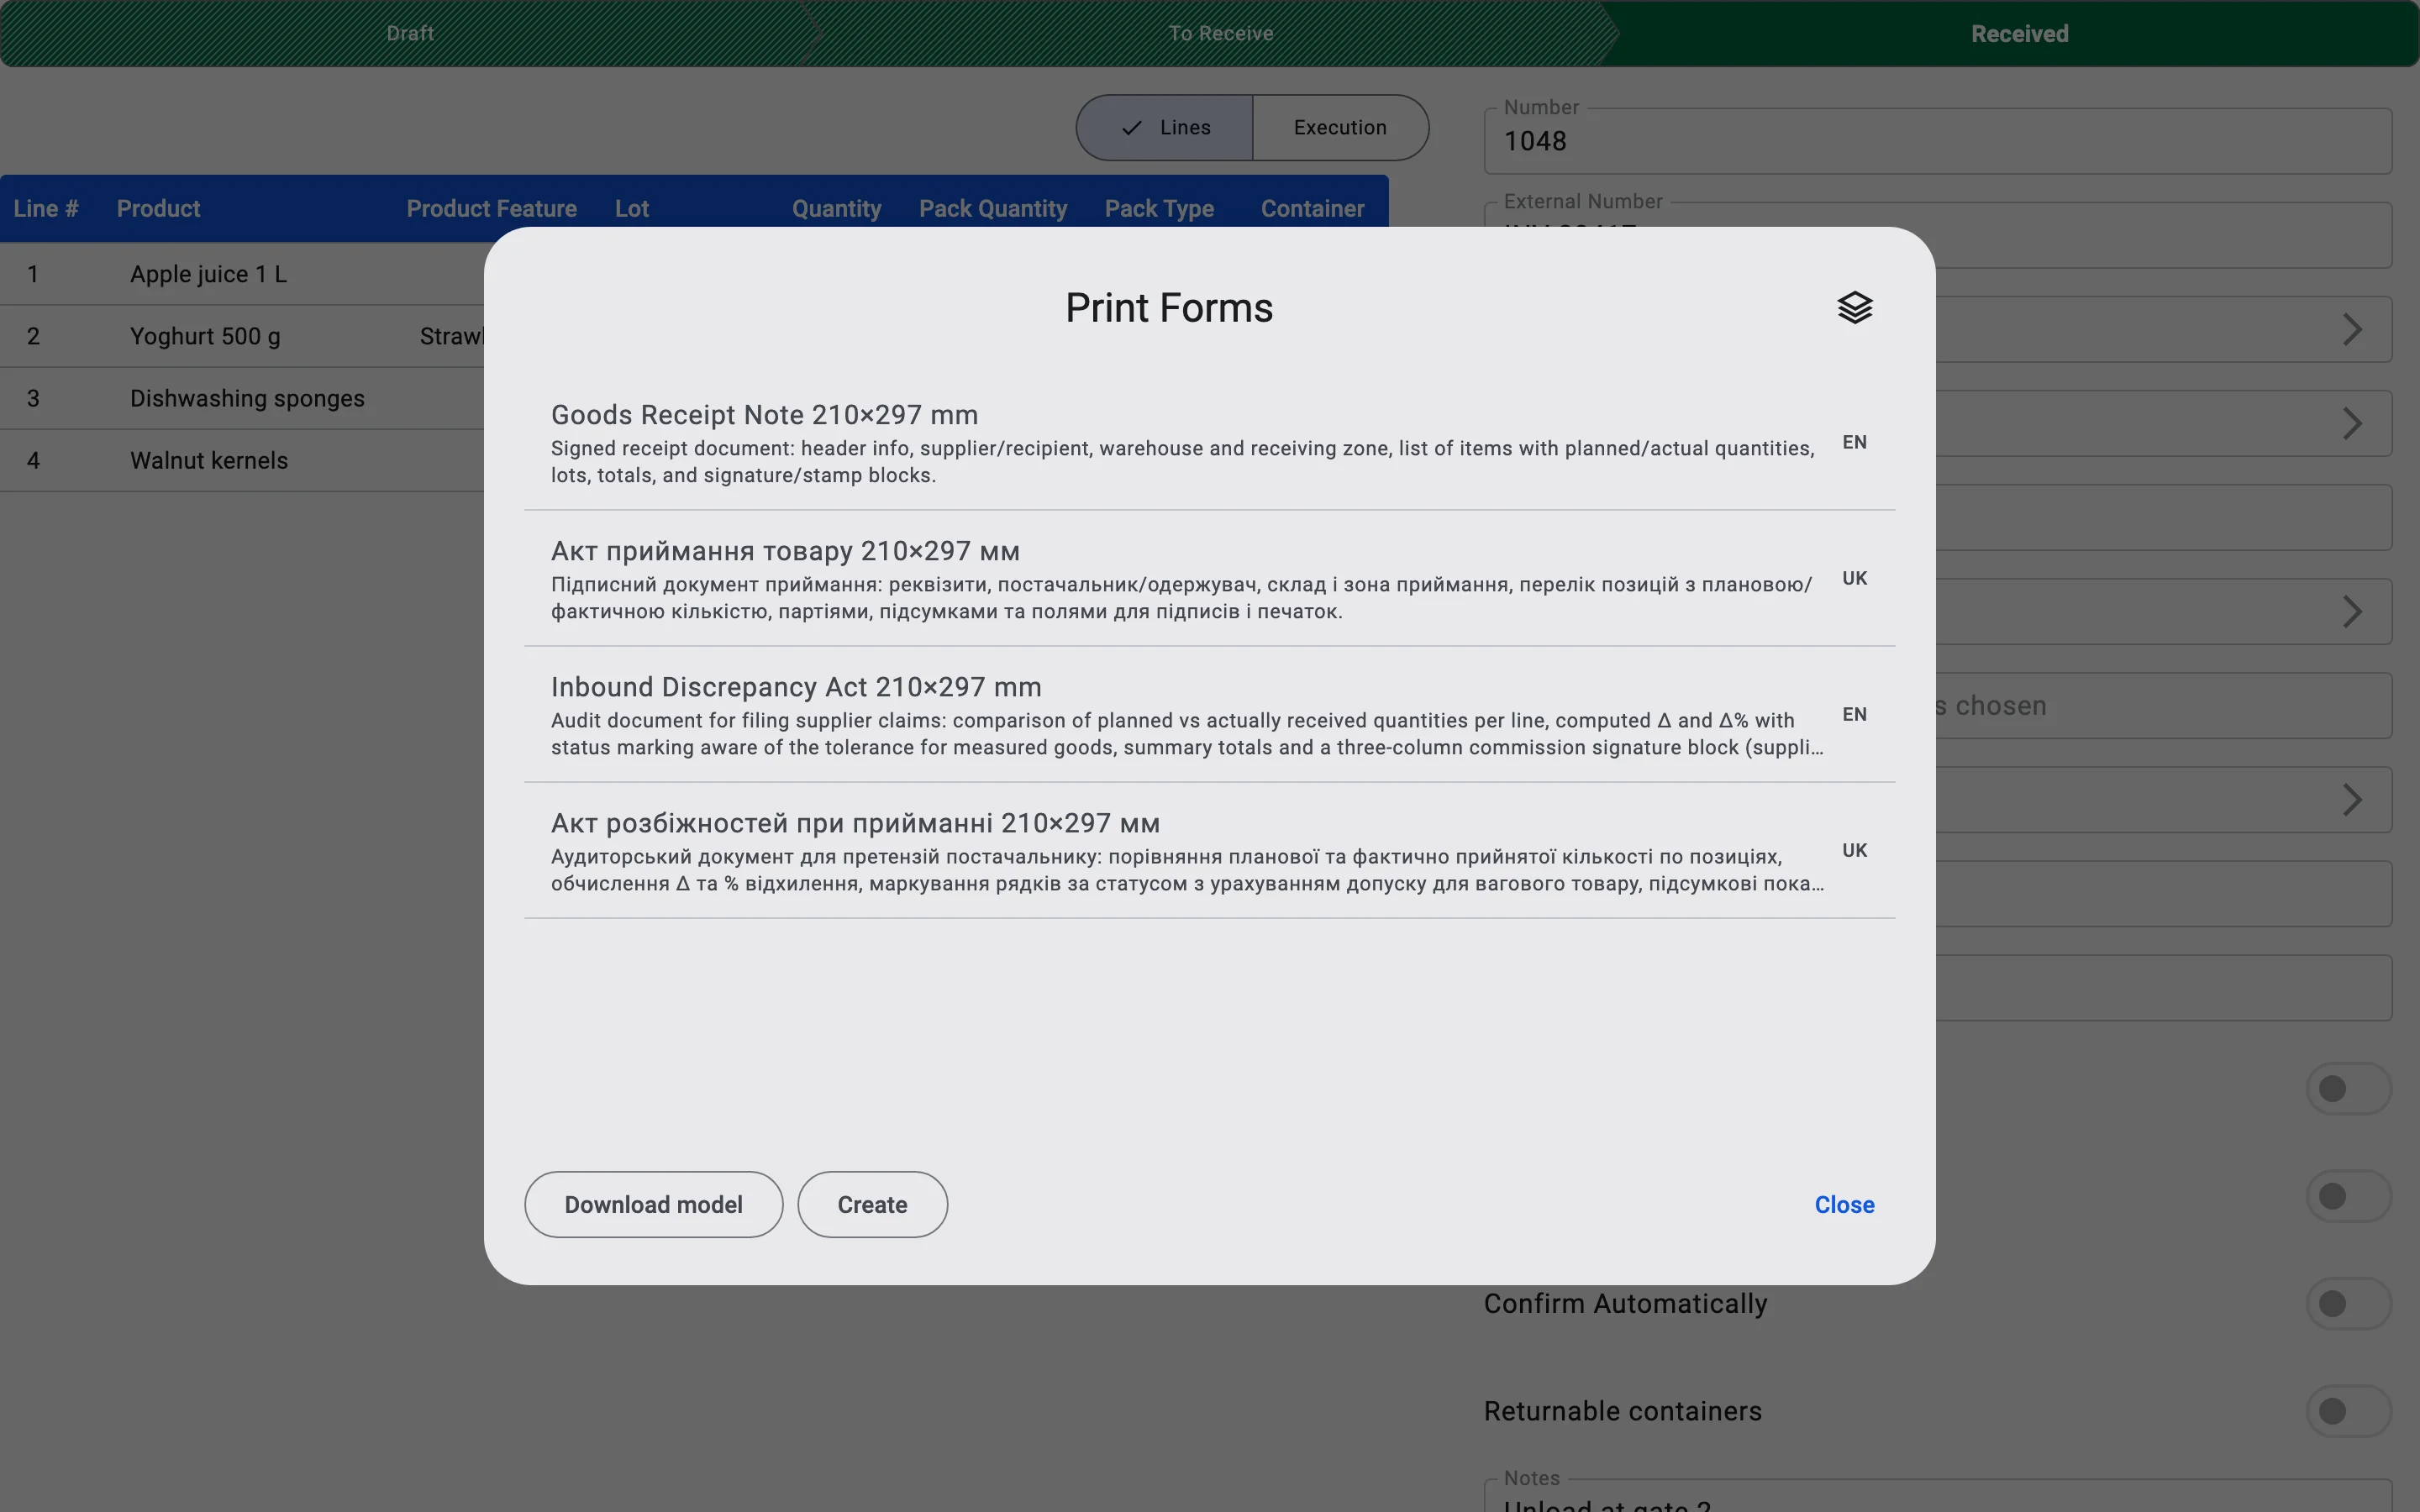The image size is (2420, 1512).
Task: Click the Received status stage
Action: click(2019, 33)
